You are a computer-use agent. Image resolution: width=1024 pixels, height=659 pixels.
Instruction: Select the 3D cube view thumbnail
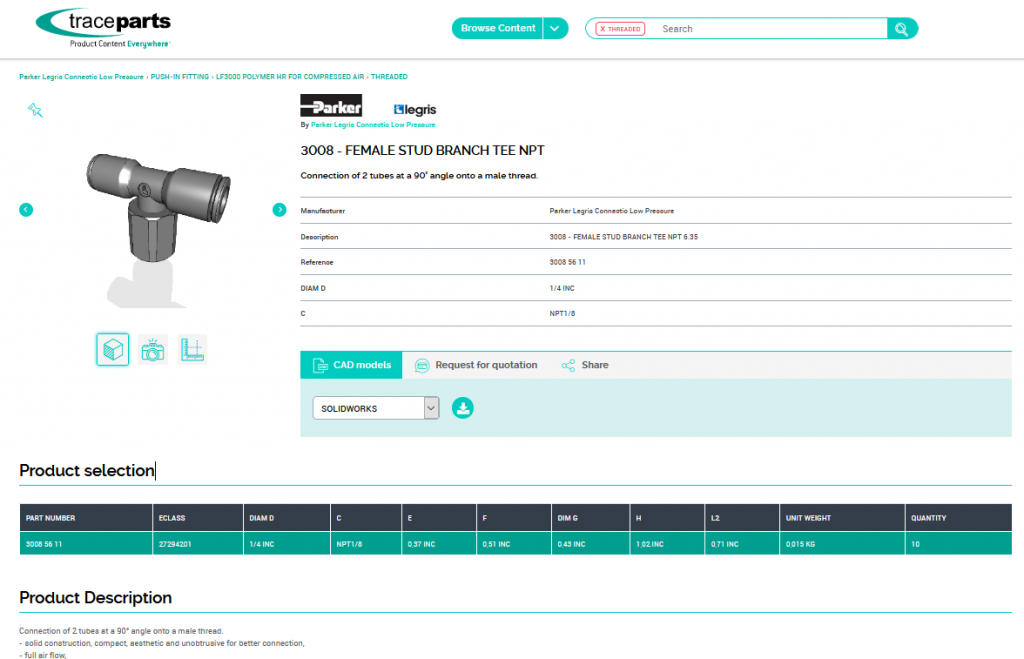point(113,349)
